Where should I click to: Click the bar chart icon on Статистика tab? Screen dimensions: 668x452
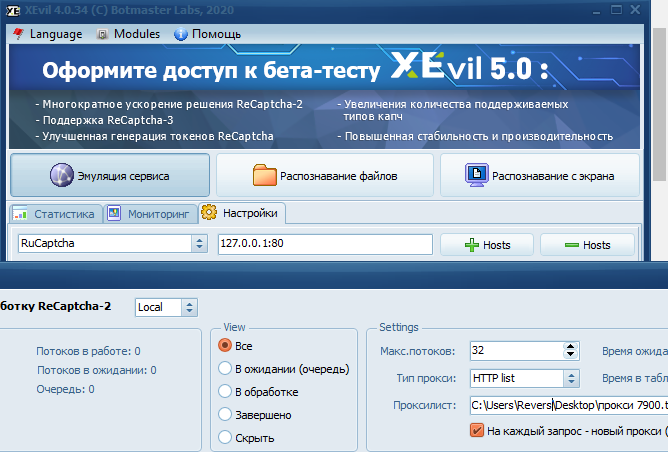(x=20, y=213)
